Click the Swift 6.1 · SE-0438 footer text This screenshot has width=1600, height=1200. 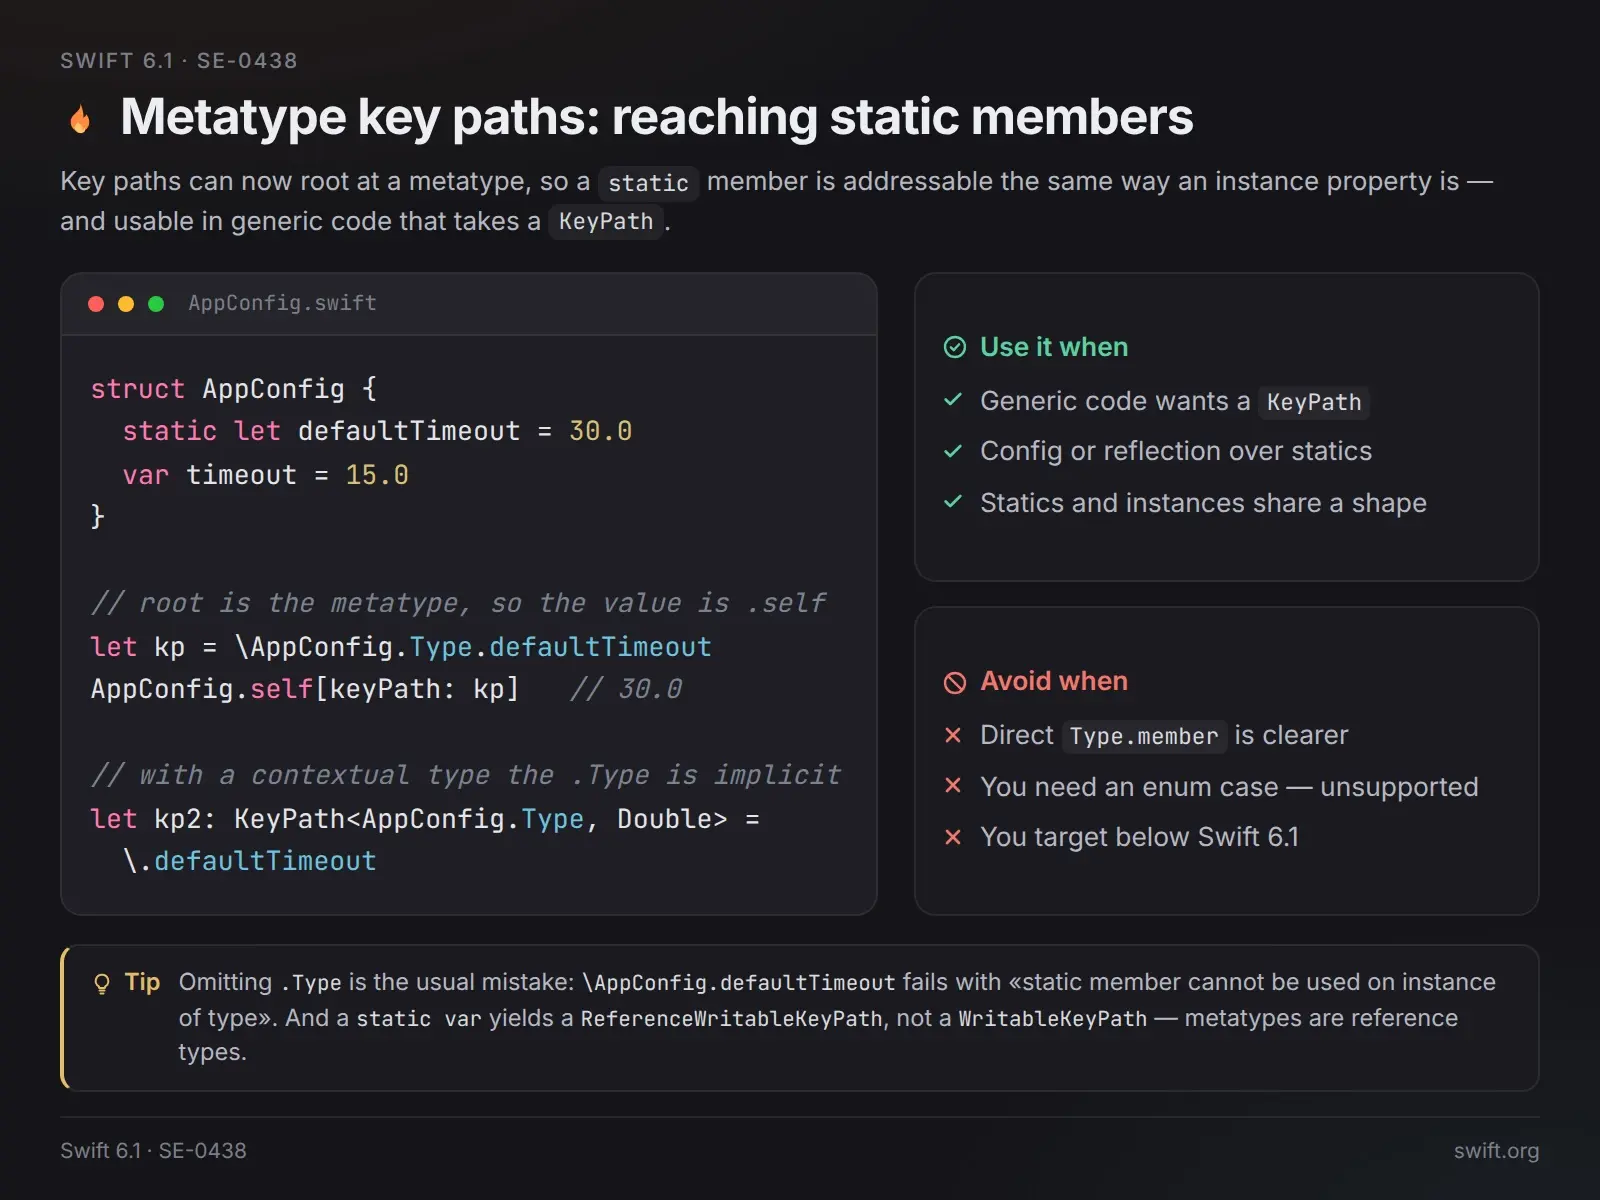[153, 1151]
